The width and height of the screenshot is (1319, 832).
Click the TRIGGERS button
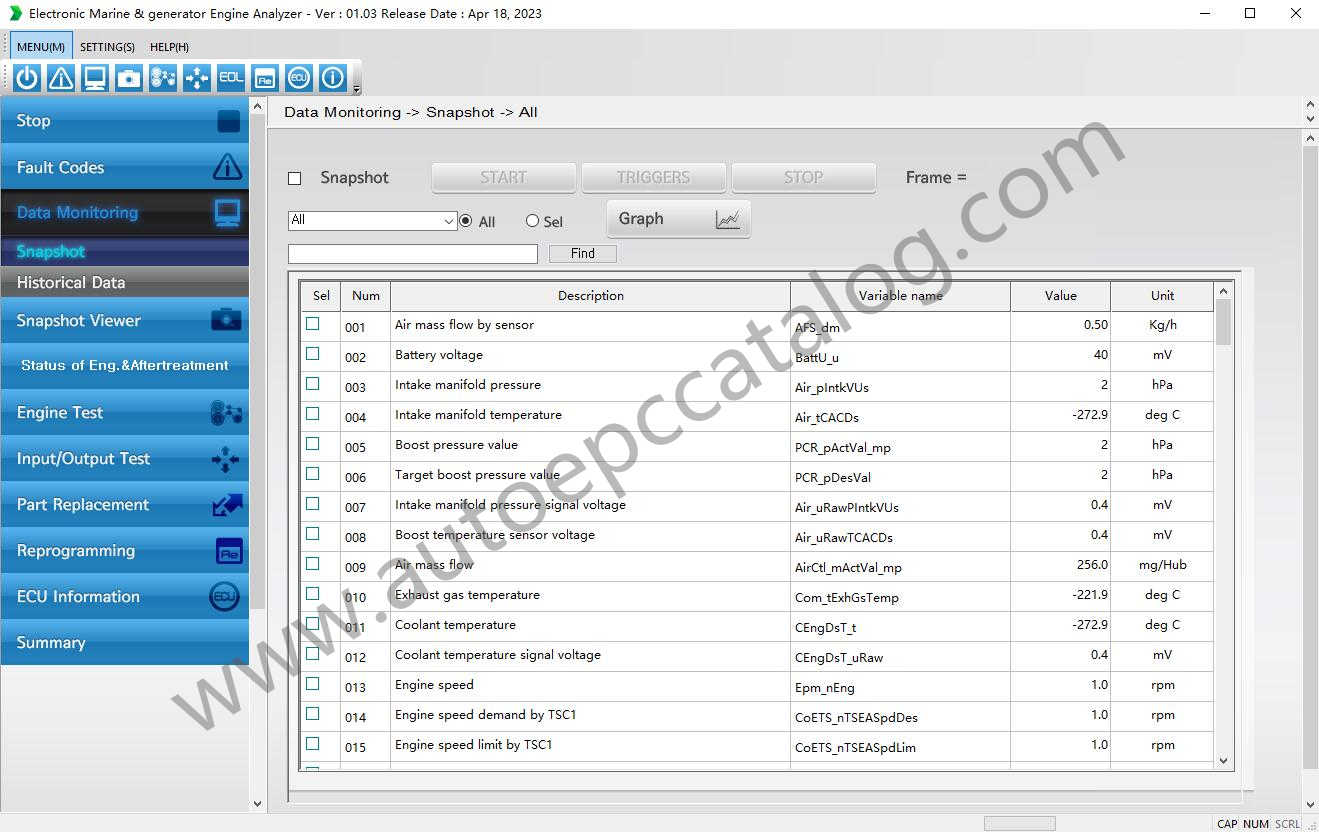(654, 178)
